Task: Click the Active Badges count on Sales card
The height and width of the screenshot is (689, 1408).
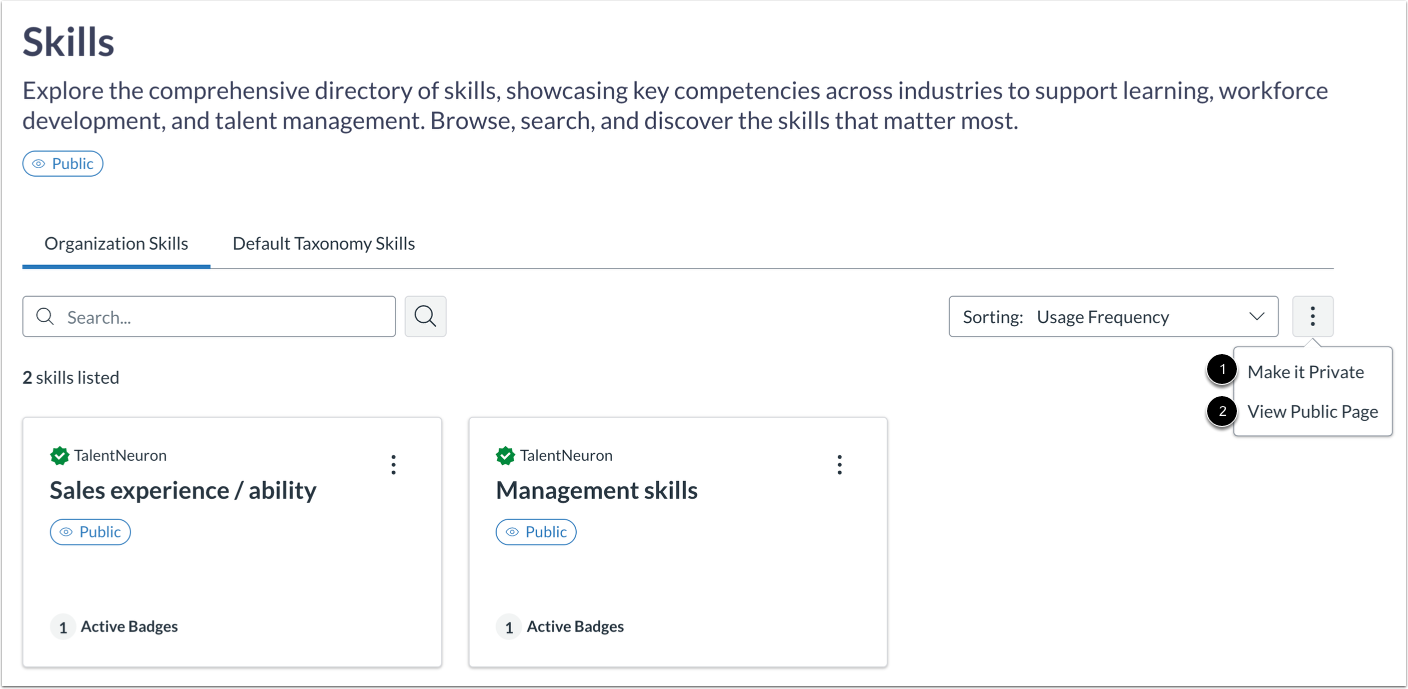Action: tap(63, 627)
